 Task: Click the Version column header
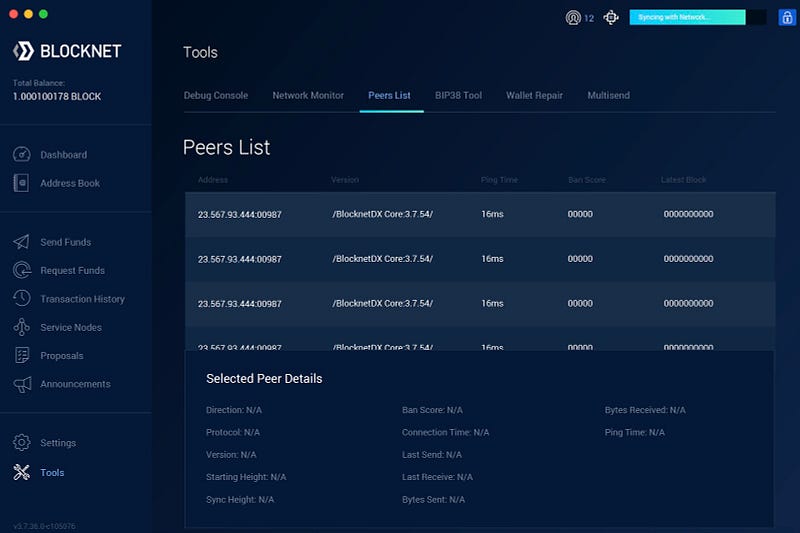345,180
